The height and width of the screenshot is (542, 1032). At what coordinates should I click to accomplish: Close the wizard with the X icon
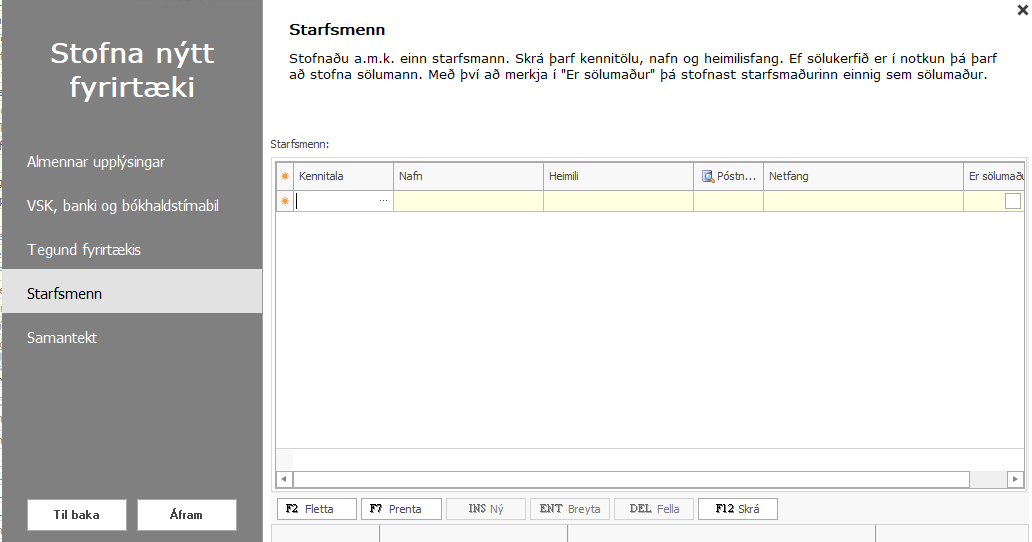[x=1021, y=10]
